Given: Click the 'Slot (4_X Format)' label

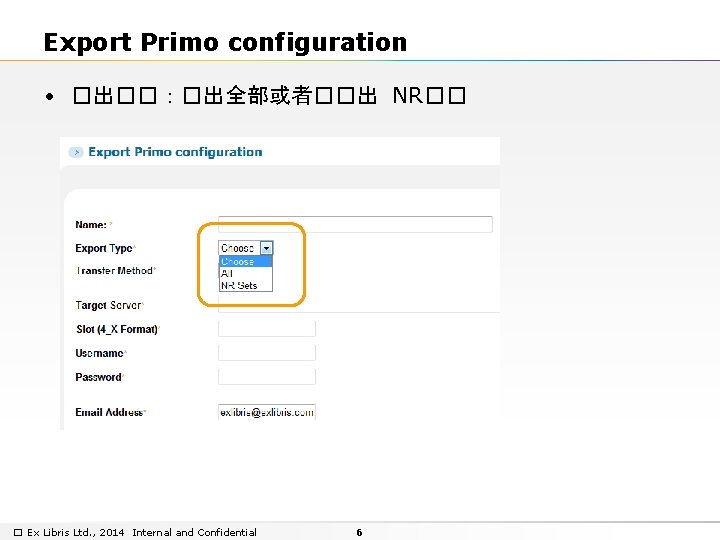Looking at the screenshot, I should [117, 329].
